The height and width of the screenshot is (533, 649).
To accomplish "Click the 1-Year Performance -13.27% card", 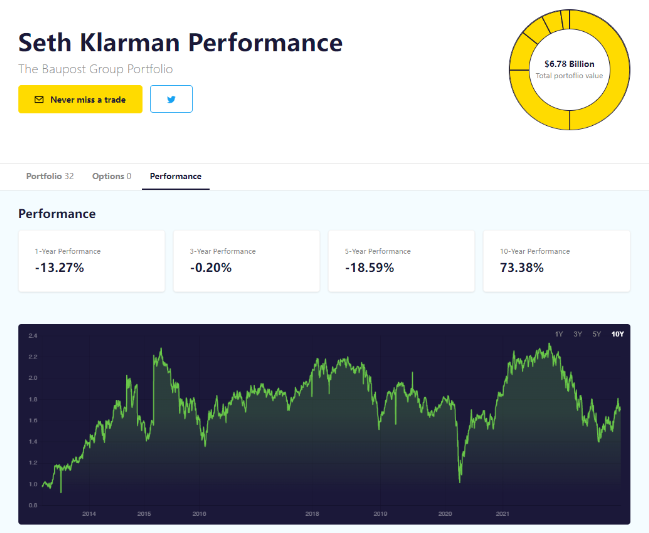I will click(x=91, y=262).
